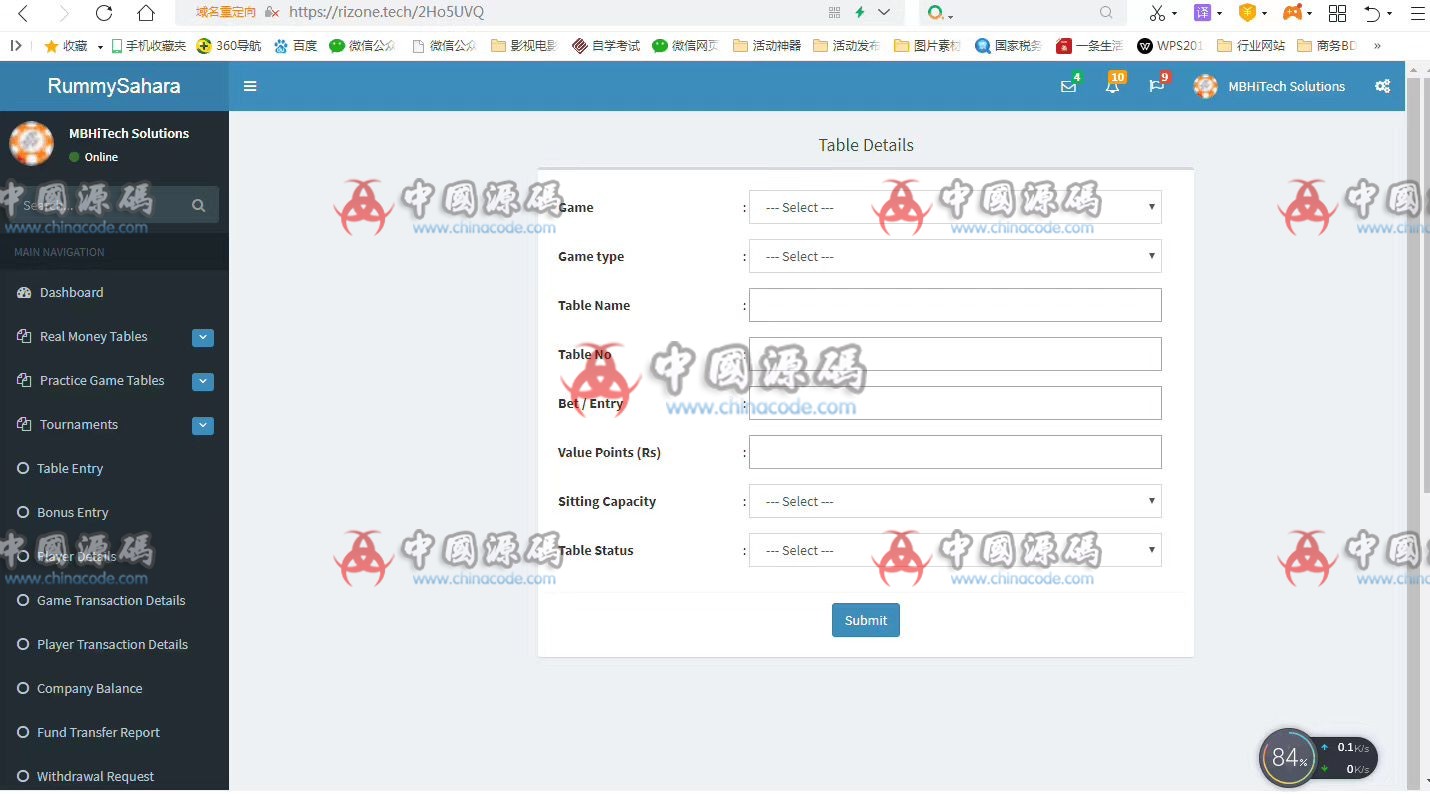The height and width of the screenshot is (794, 1430).
Task: Open the Sitting Capacity dropdown
Action: pos(955,501)
